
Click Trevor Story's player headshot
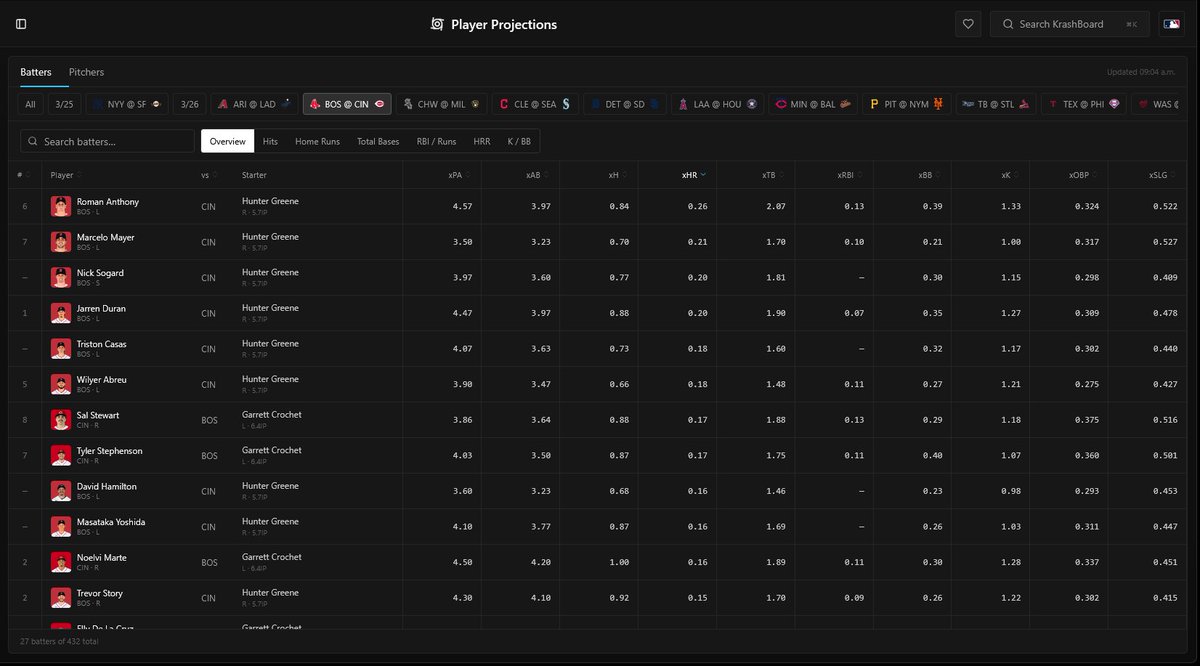click(61, 598)
